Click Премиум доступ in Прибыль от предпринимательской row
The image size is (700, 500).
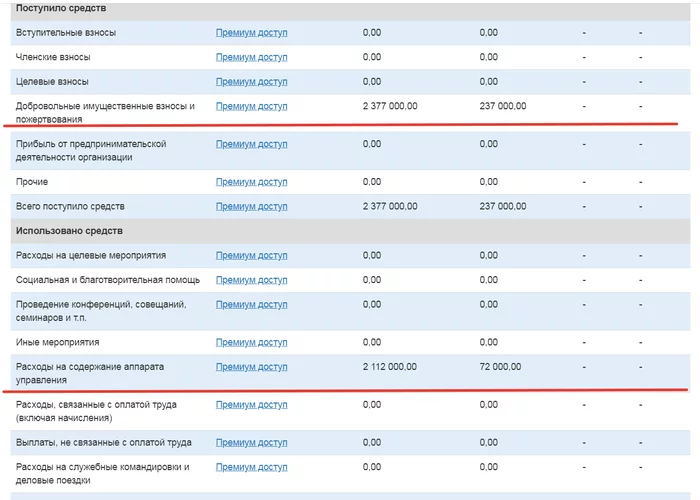pos(251,144)
